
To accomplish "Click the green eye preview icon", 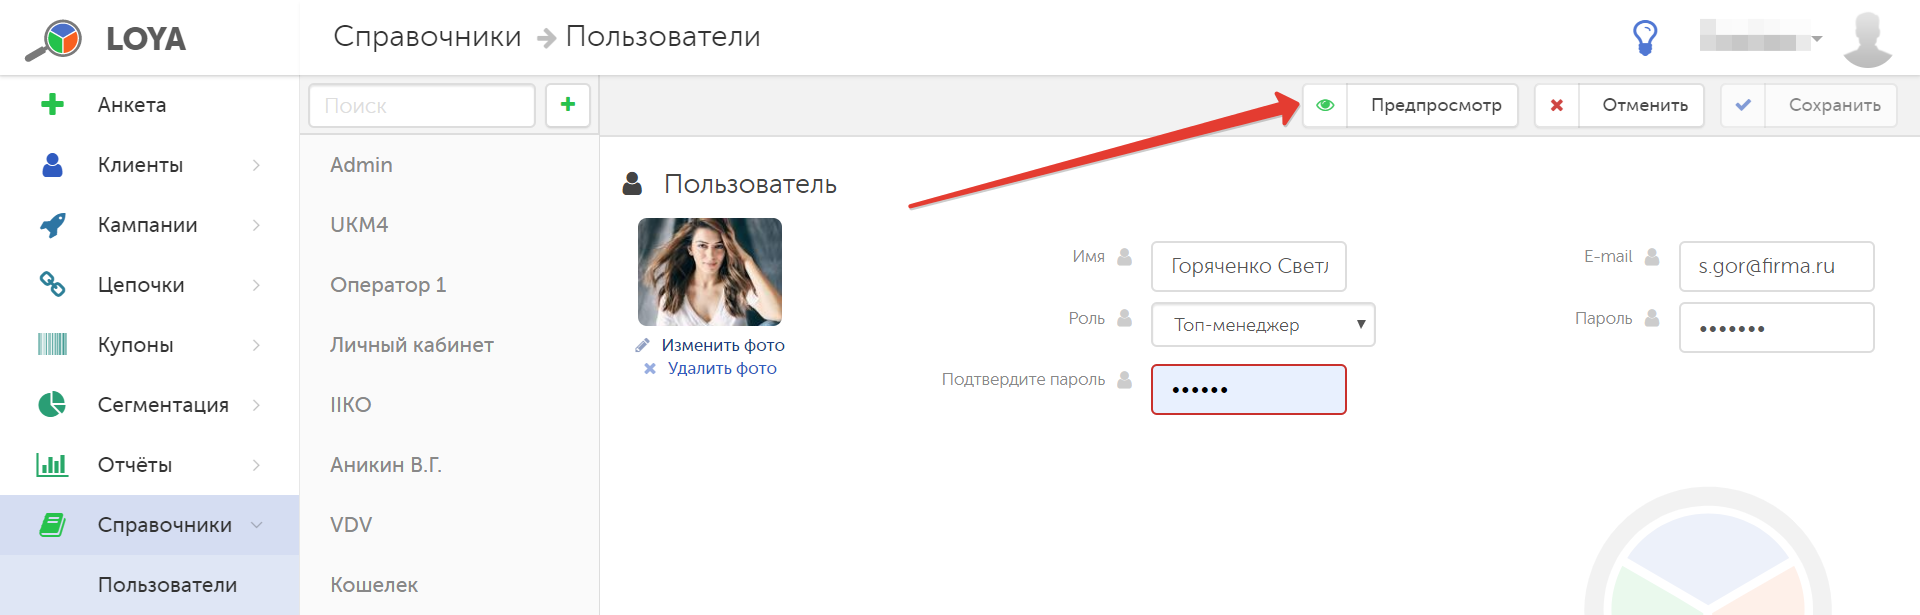I will coord(1325,105).
